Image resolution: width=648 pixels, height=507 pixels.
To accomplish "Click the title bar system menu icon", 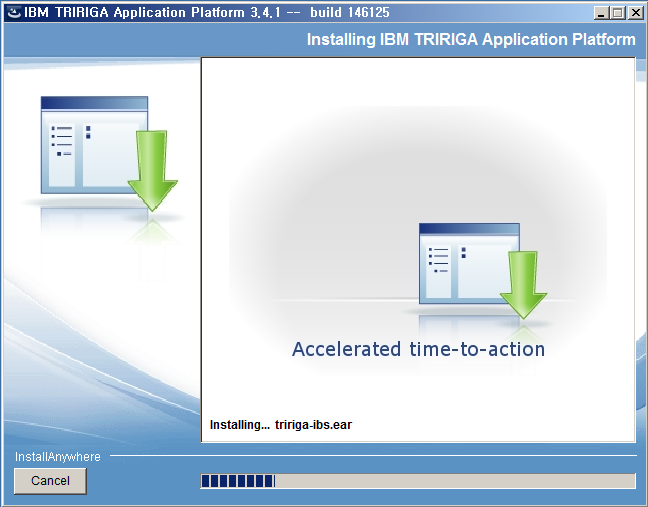I will click(x=14, y=12).
